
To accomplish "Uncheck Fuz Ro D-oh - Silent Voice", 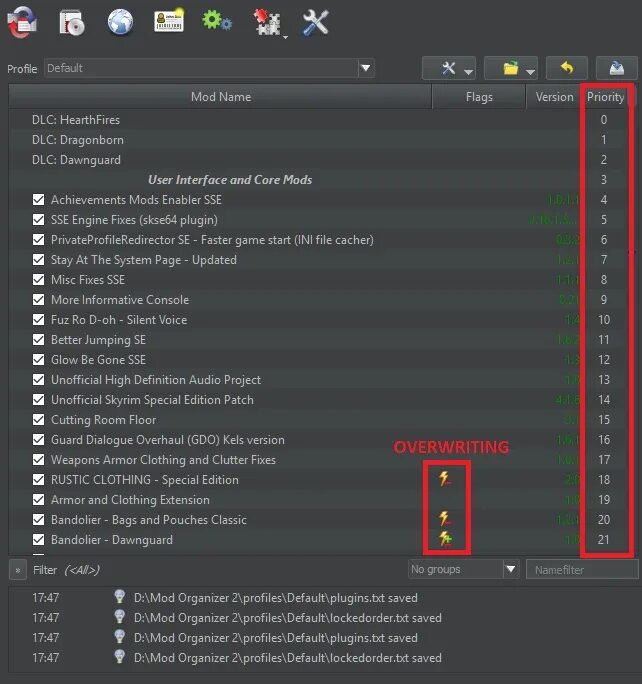I will click(x=38, y=320).
